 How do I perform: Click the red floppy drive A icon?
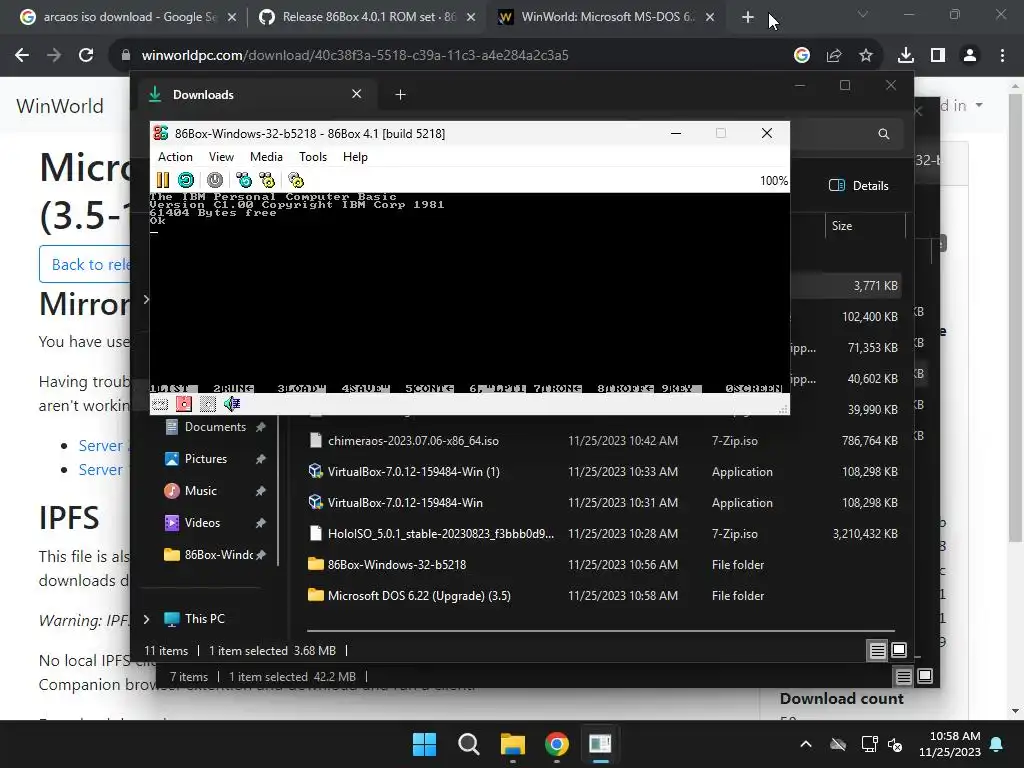tap(184, 404)
